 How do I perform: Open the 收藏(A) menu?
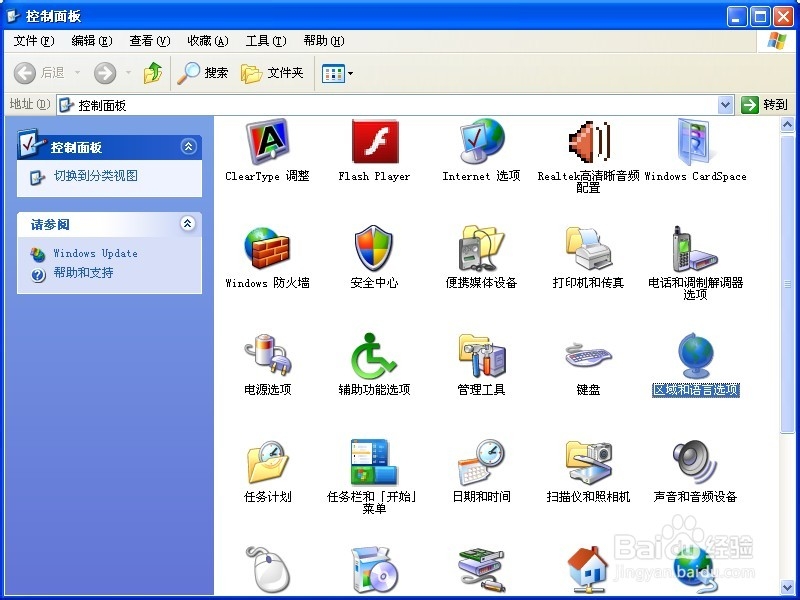208,41
